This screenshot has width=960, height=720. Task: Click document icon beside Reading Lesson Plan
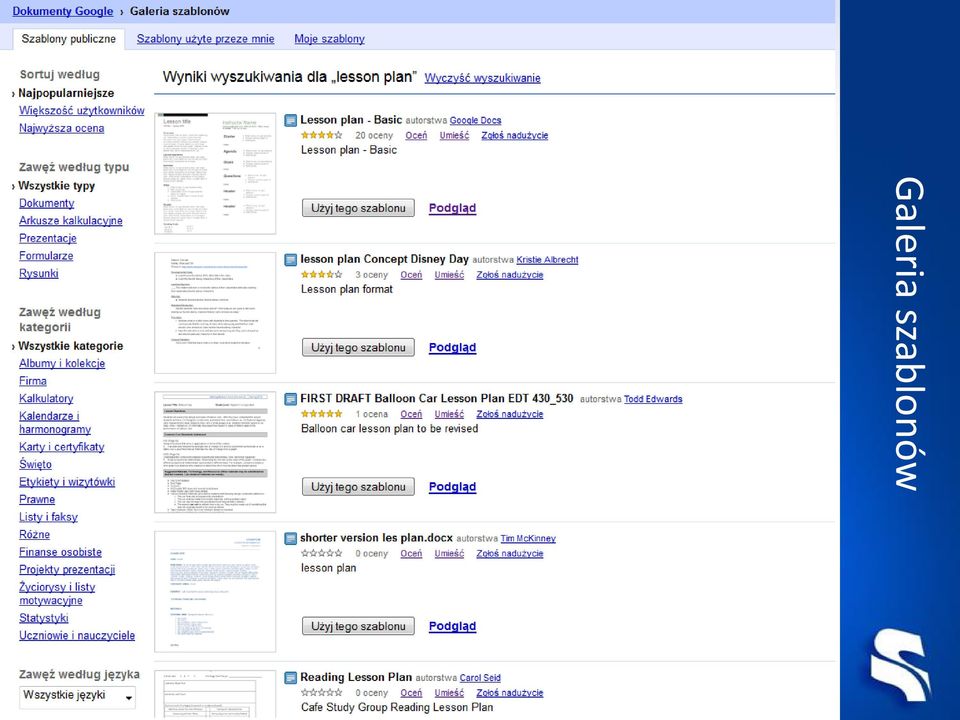[291, 678]
